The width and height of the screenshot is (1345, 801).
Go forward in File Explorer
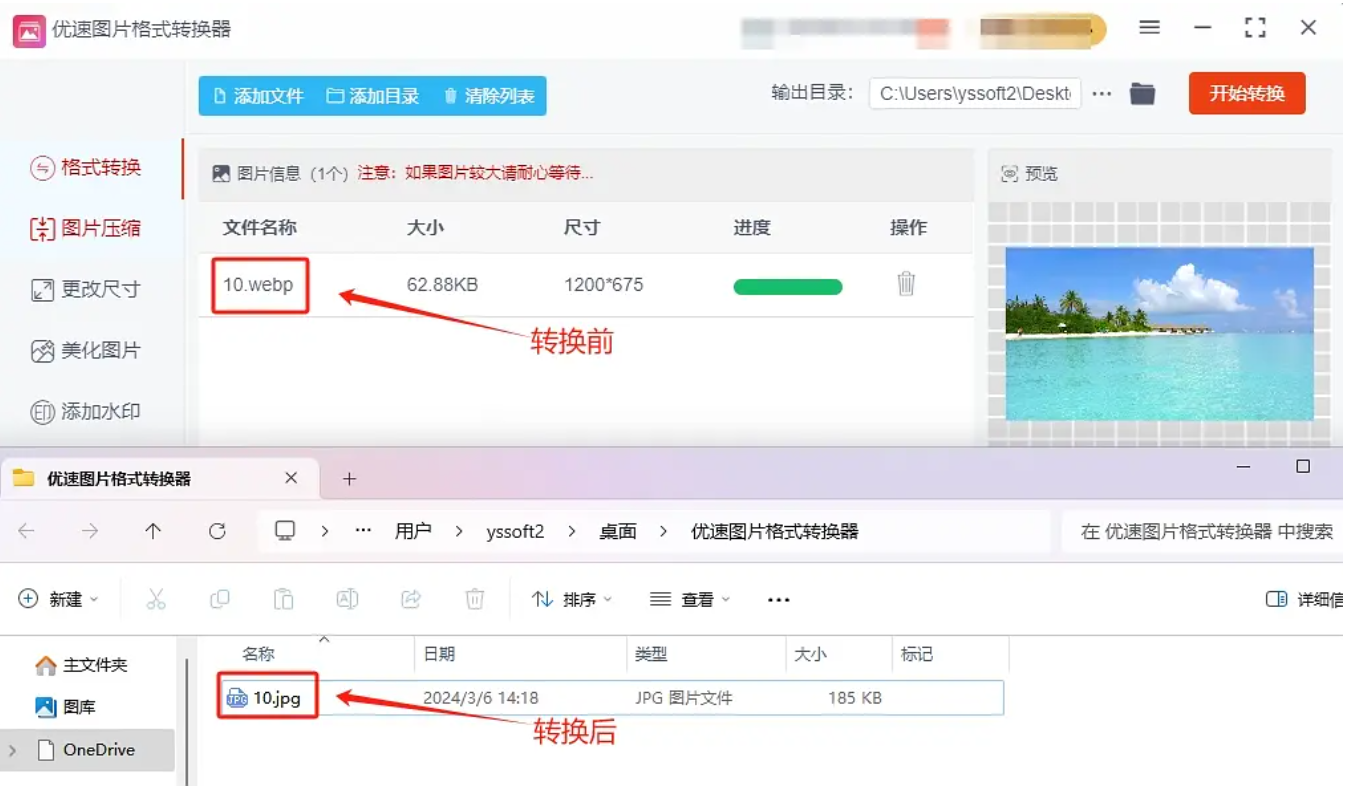[90, 531]
